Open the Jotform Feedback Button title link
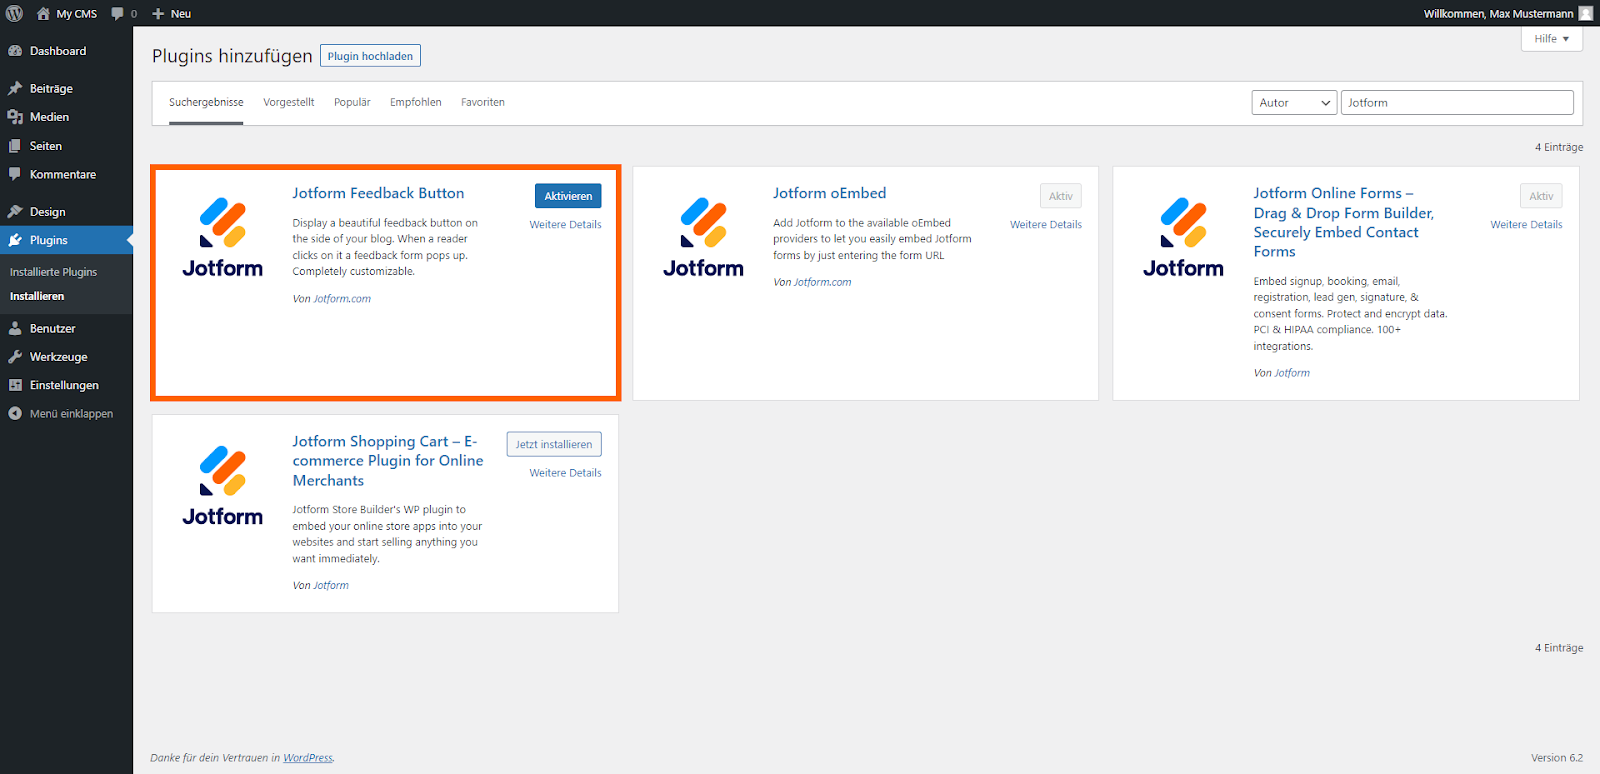This screenshot has height=774, width=1600. point(378,193)
